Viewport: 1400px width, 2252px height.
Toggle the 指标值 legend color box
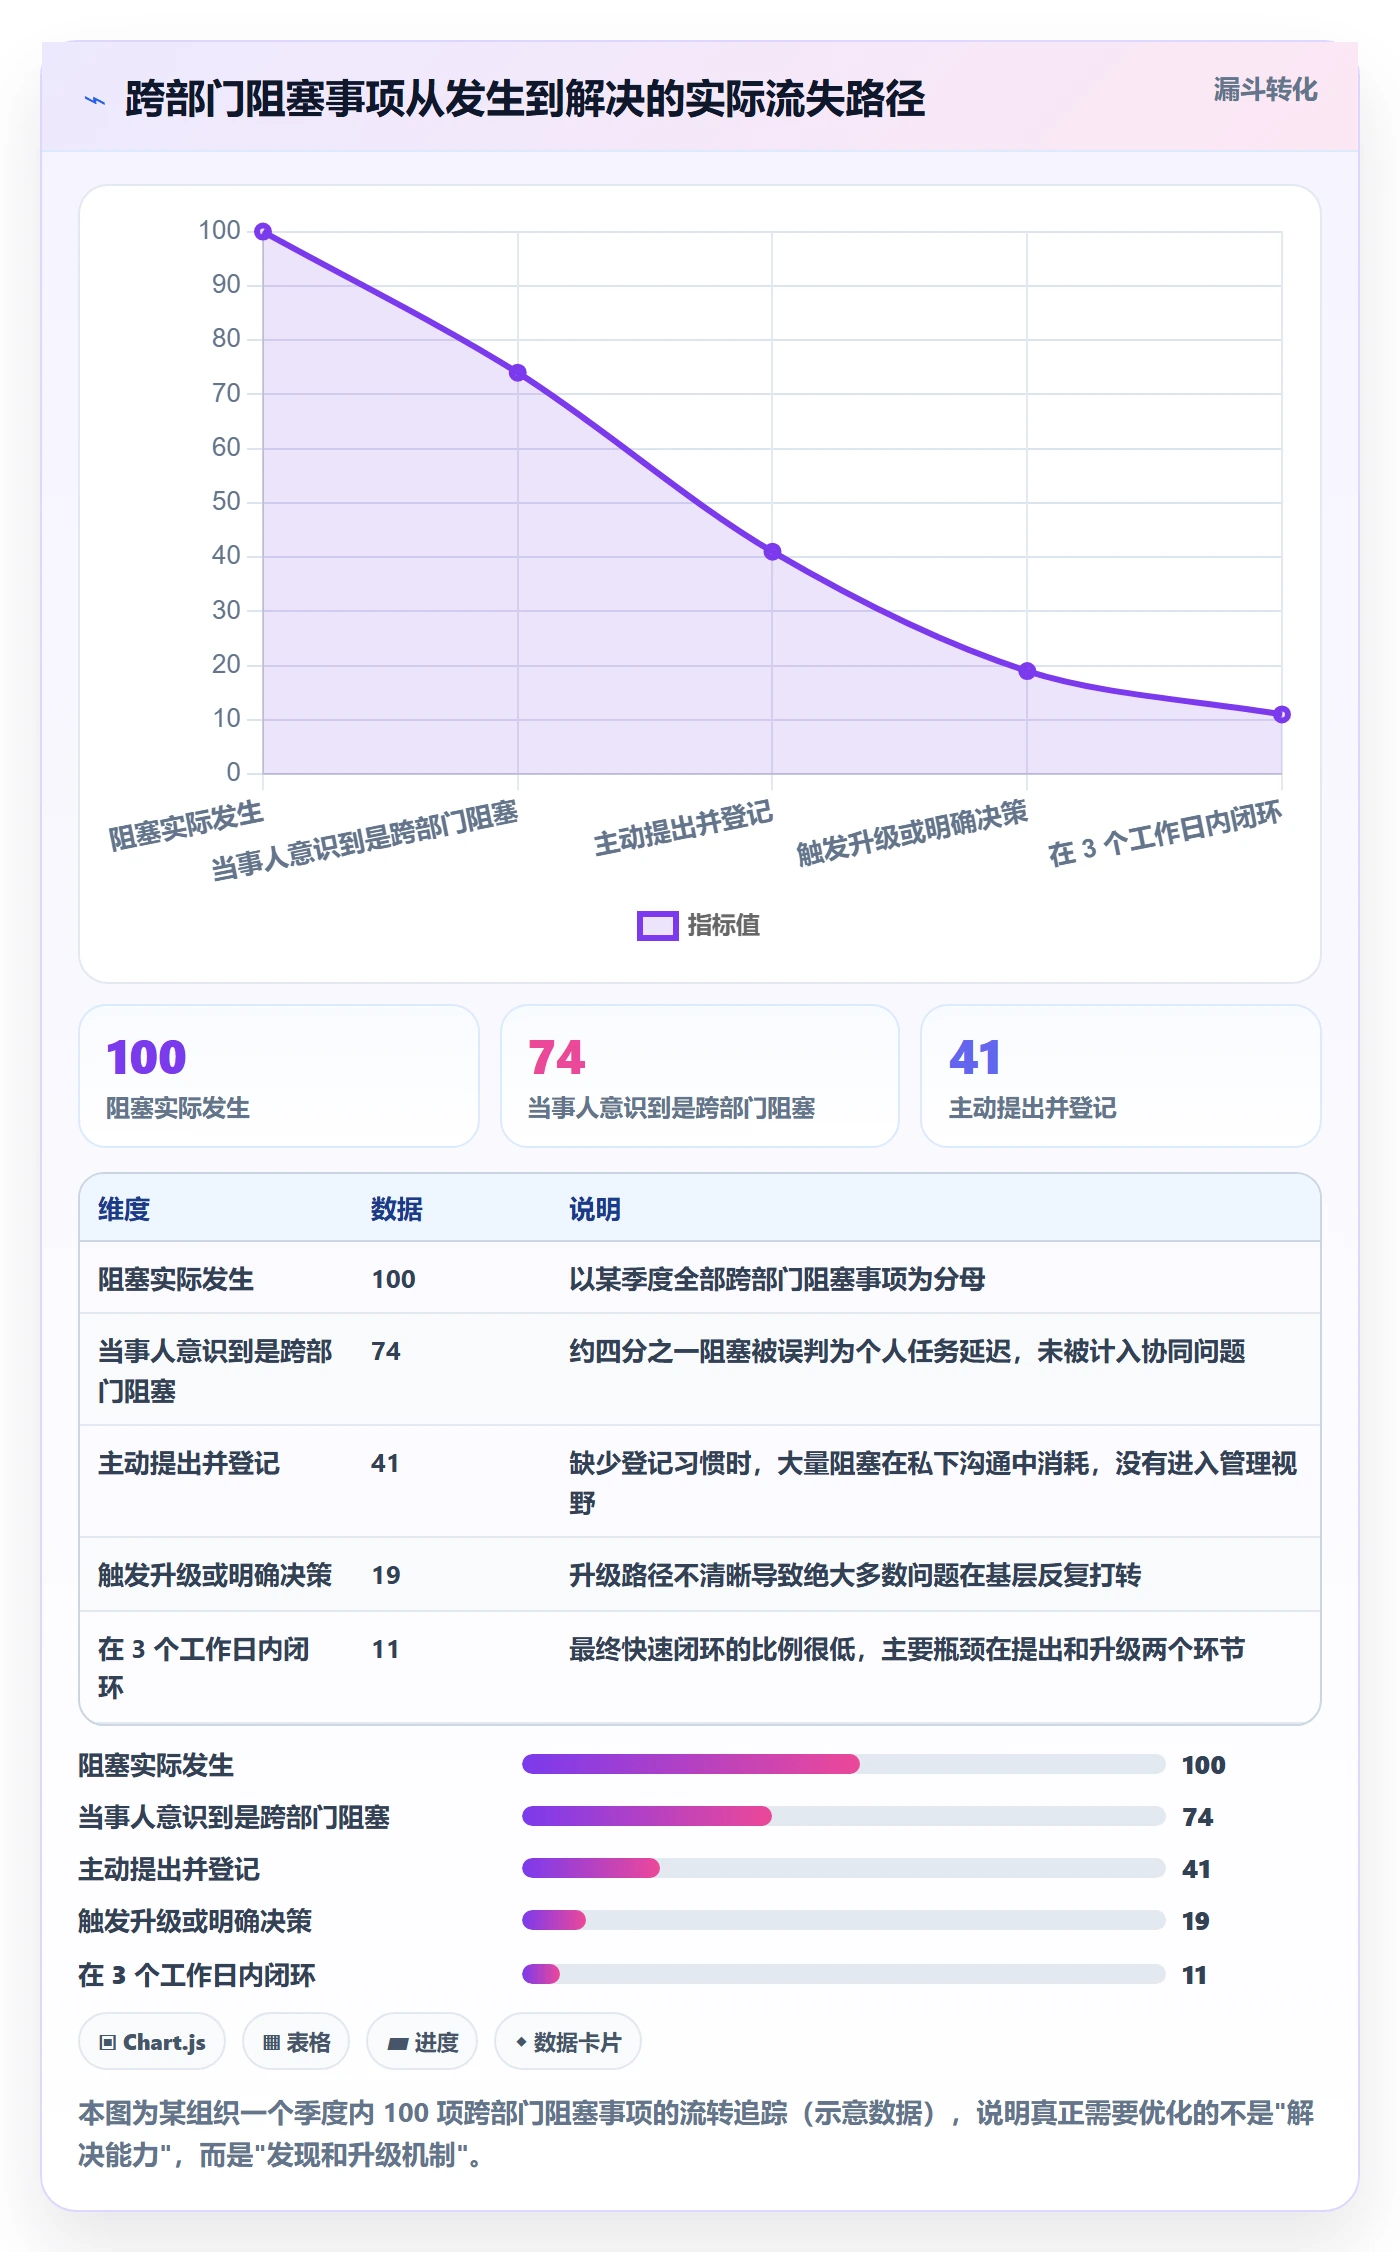[657, 926]
